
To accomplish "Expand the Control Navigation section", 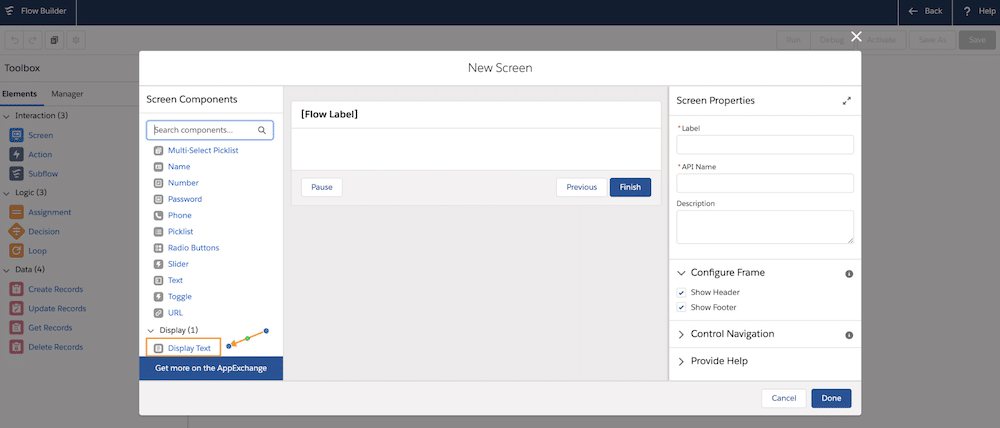I will pos(681,334).
